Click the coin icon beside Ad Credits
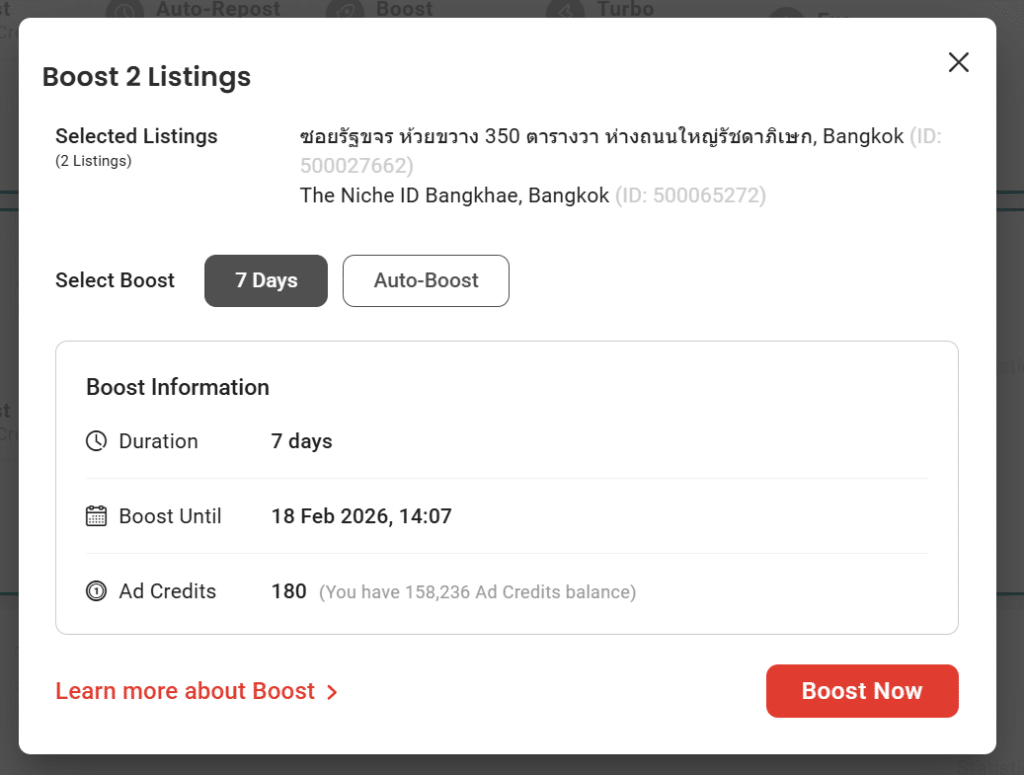The image size is (1024, 775). 96,591
